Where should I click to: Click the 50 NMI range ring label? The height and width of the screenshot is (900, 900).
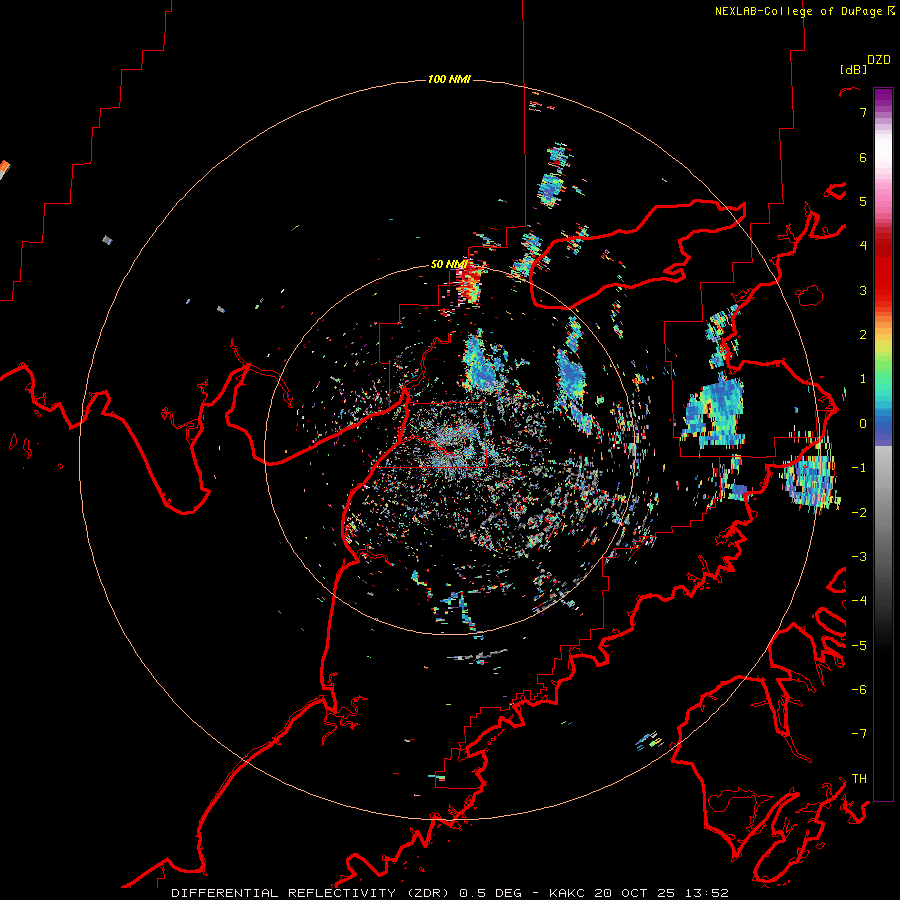coord(449,264)
